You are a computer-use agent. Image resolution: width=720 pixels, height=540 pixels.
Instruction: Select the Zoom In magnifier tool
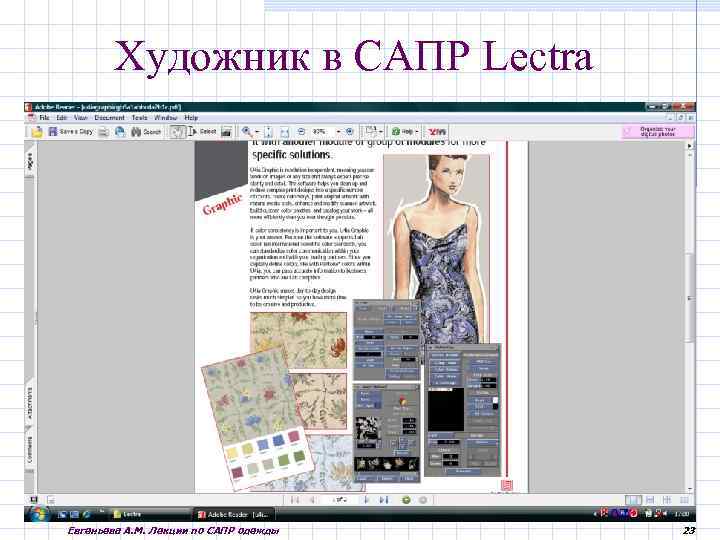pos(247,132)
